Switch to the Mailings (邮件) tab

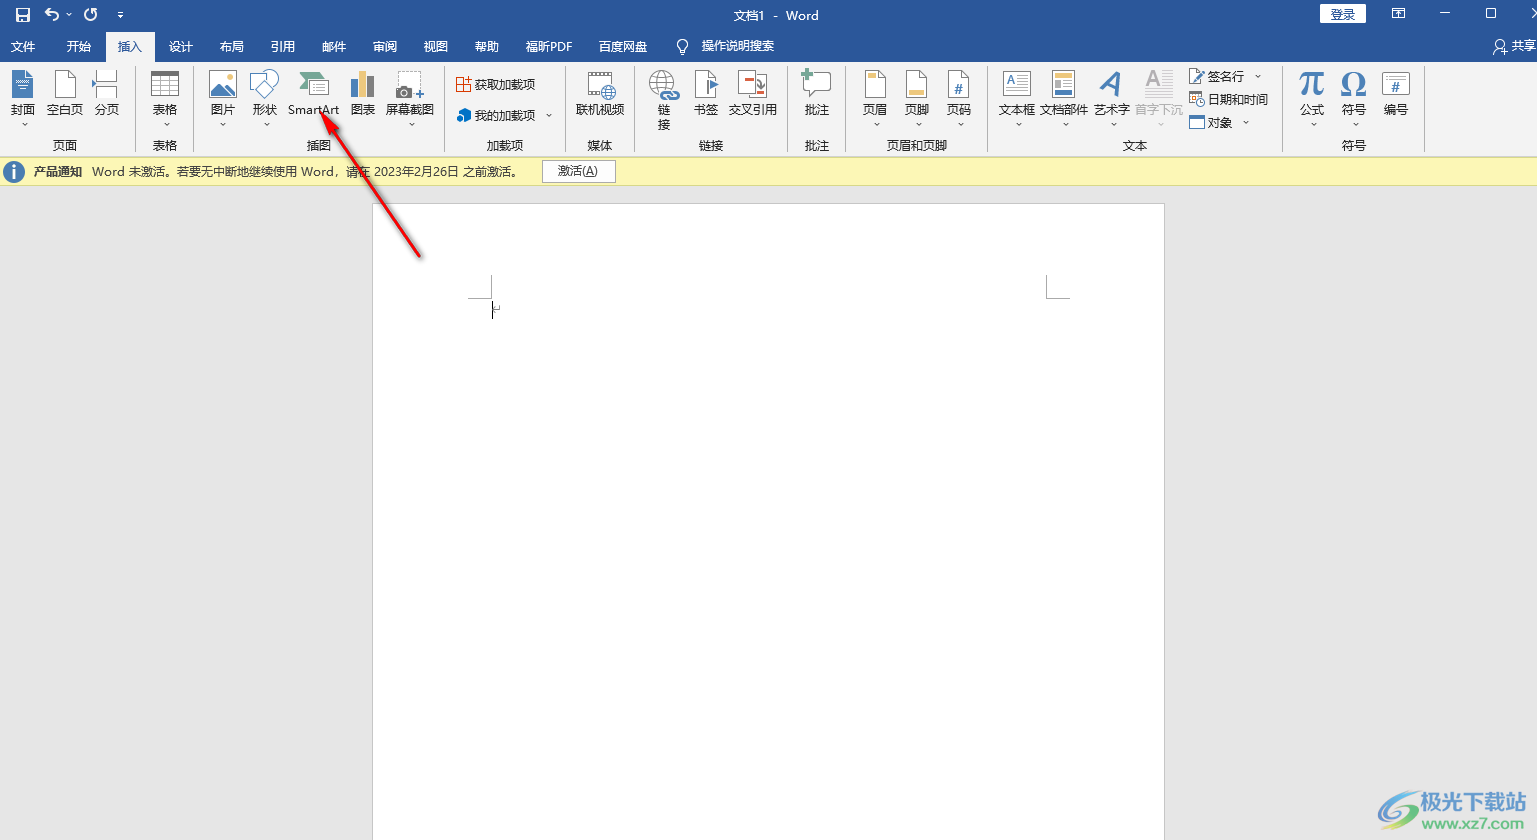[x=334, y=47]
